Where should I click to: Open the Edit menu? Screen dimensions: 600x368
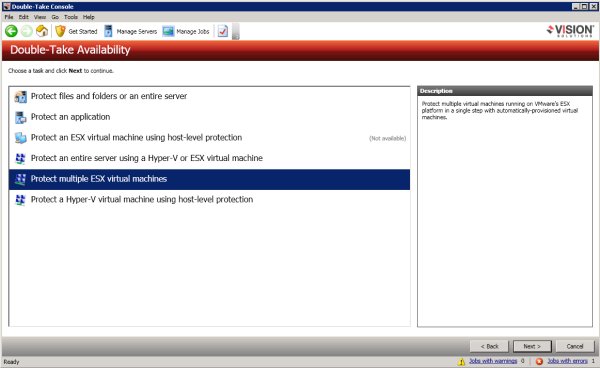click(x=24, y=17)
